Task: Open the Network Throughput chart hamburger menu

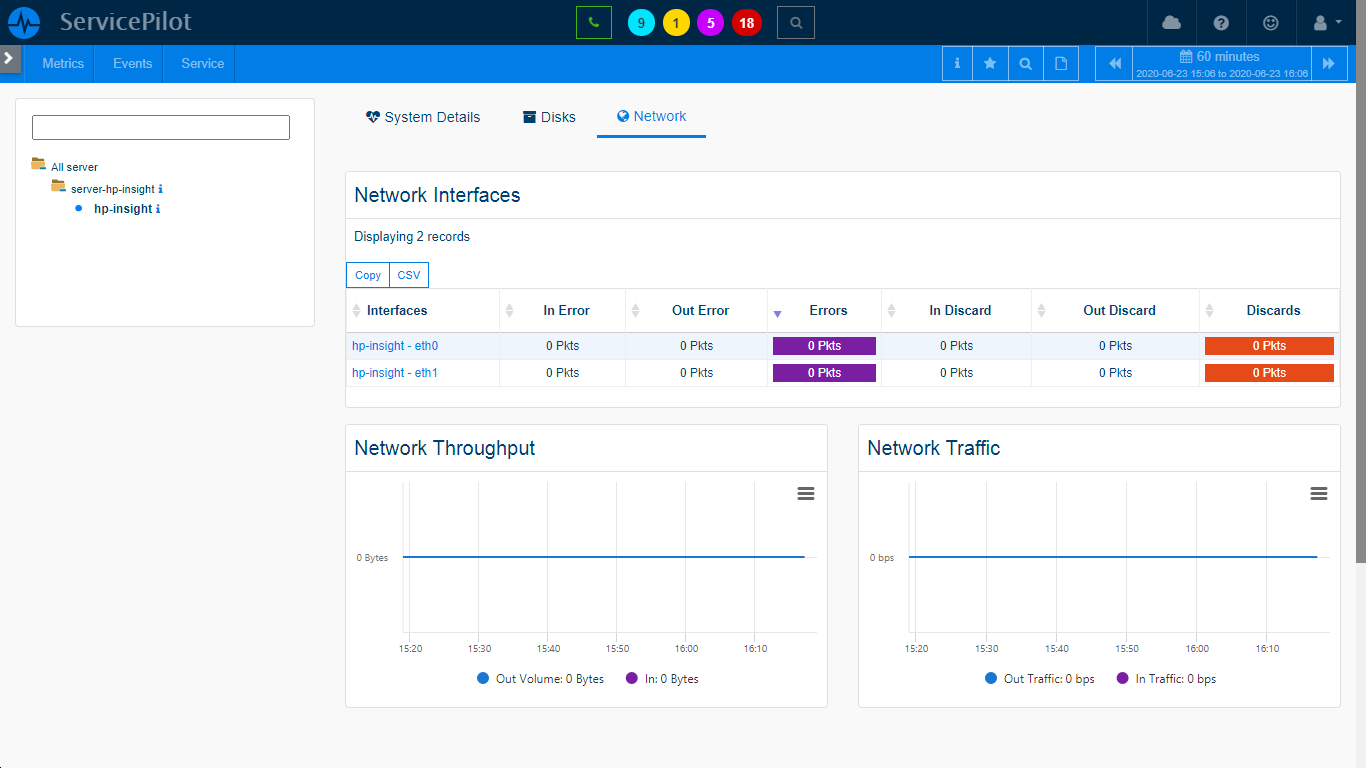Action: (x=806, y=493)
